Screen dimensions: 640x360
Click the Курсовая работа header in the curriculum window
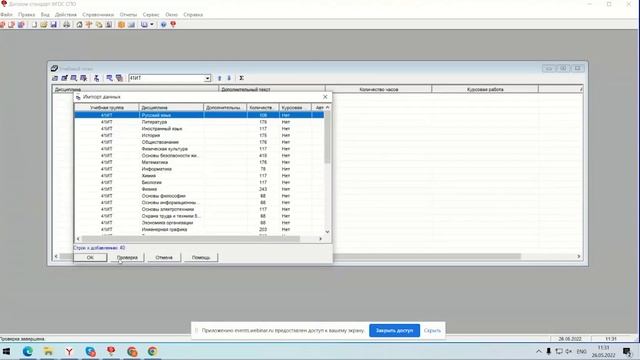point(485,89)
